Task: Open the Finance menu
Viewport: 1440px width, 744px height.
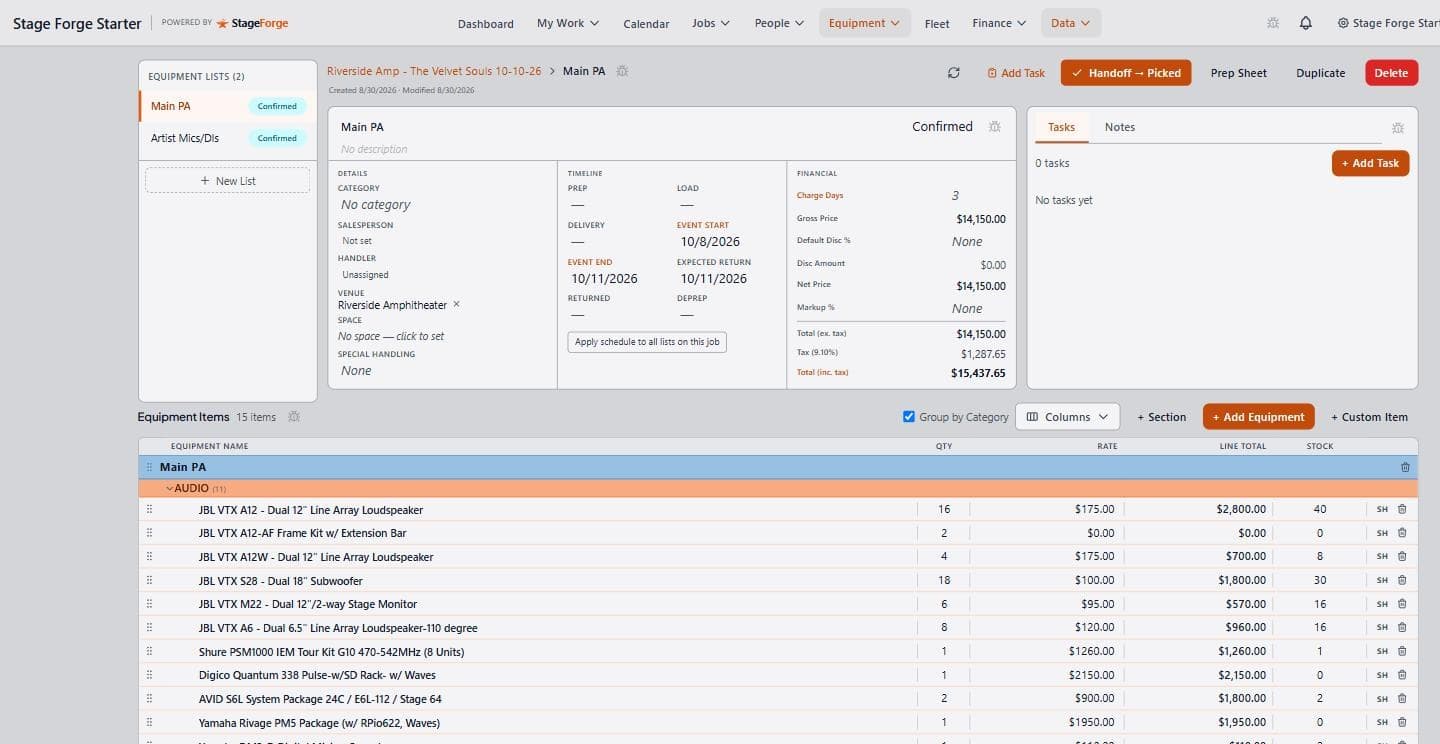Action: [x=999, y=23]
